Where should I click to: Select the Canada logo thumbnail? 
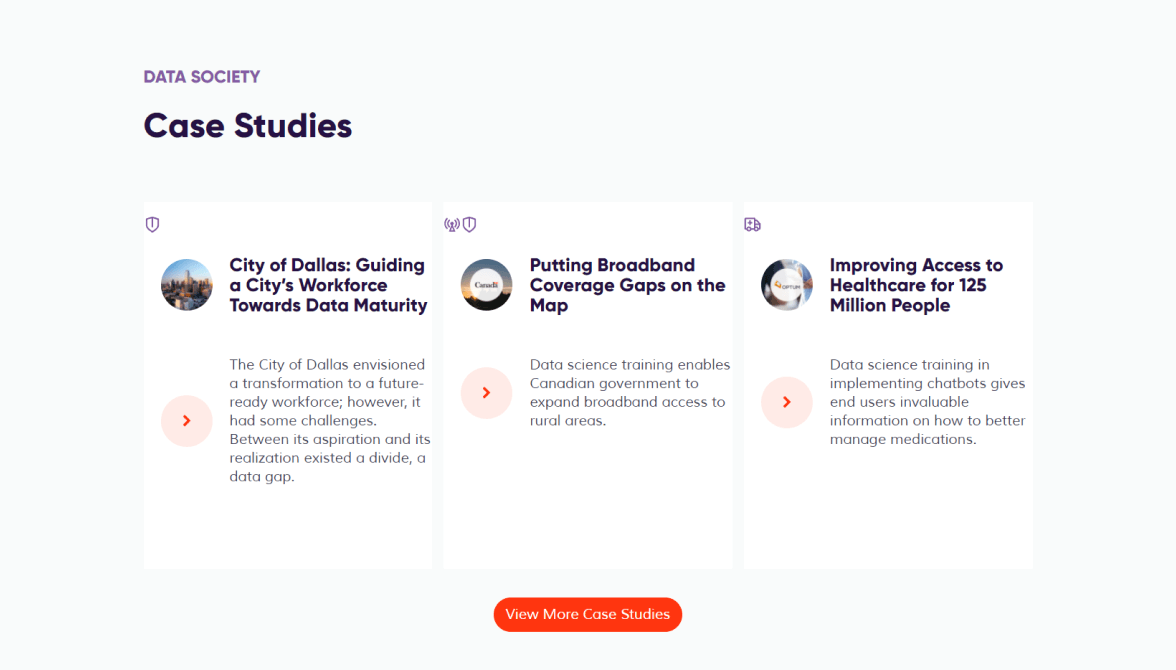487,285
